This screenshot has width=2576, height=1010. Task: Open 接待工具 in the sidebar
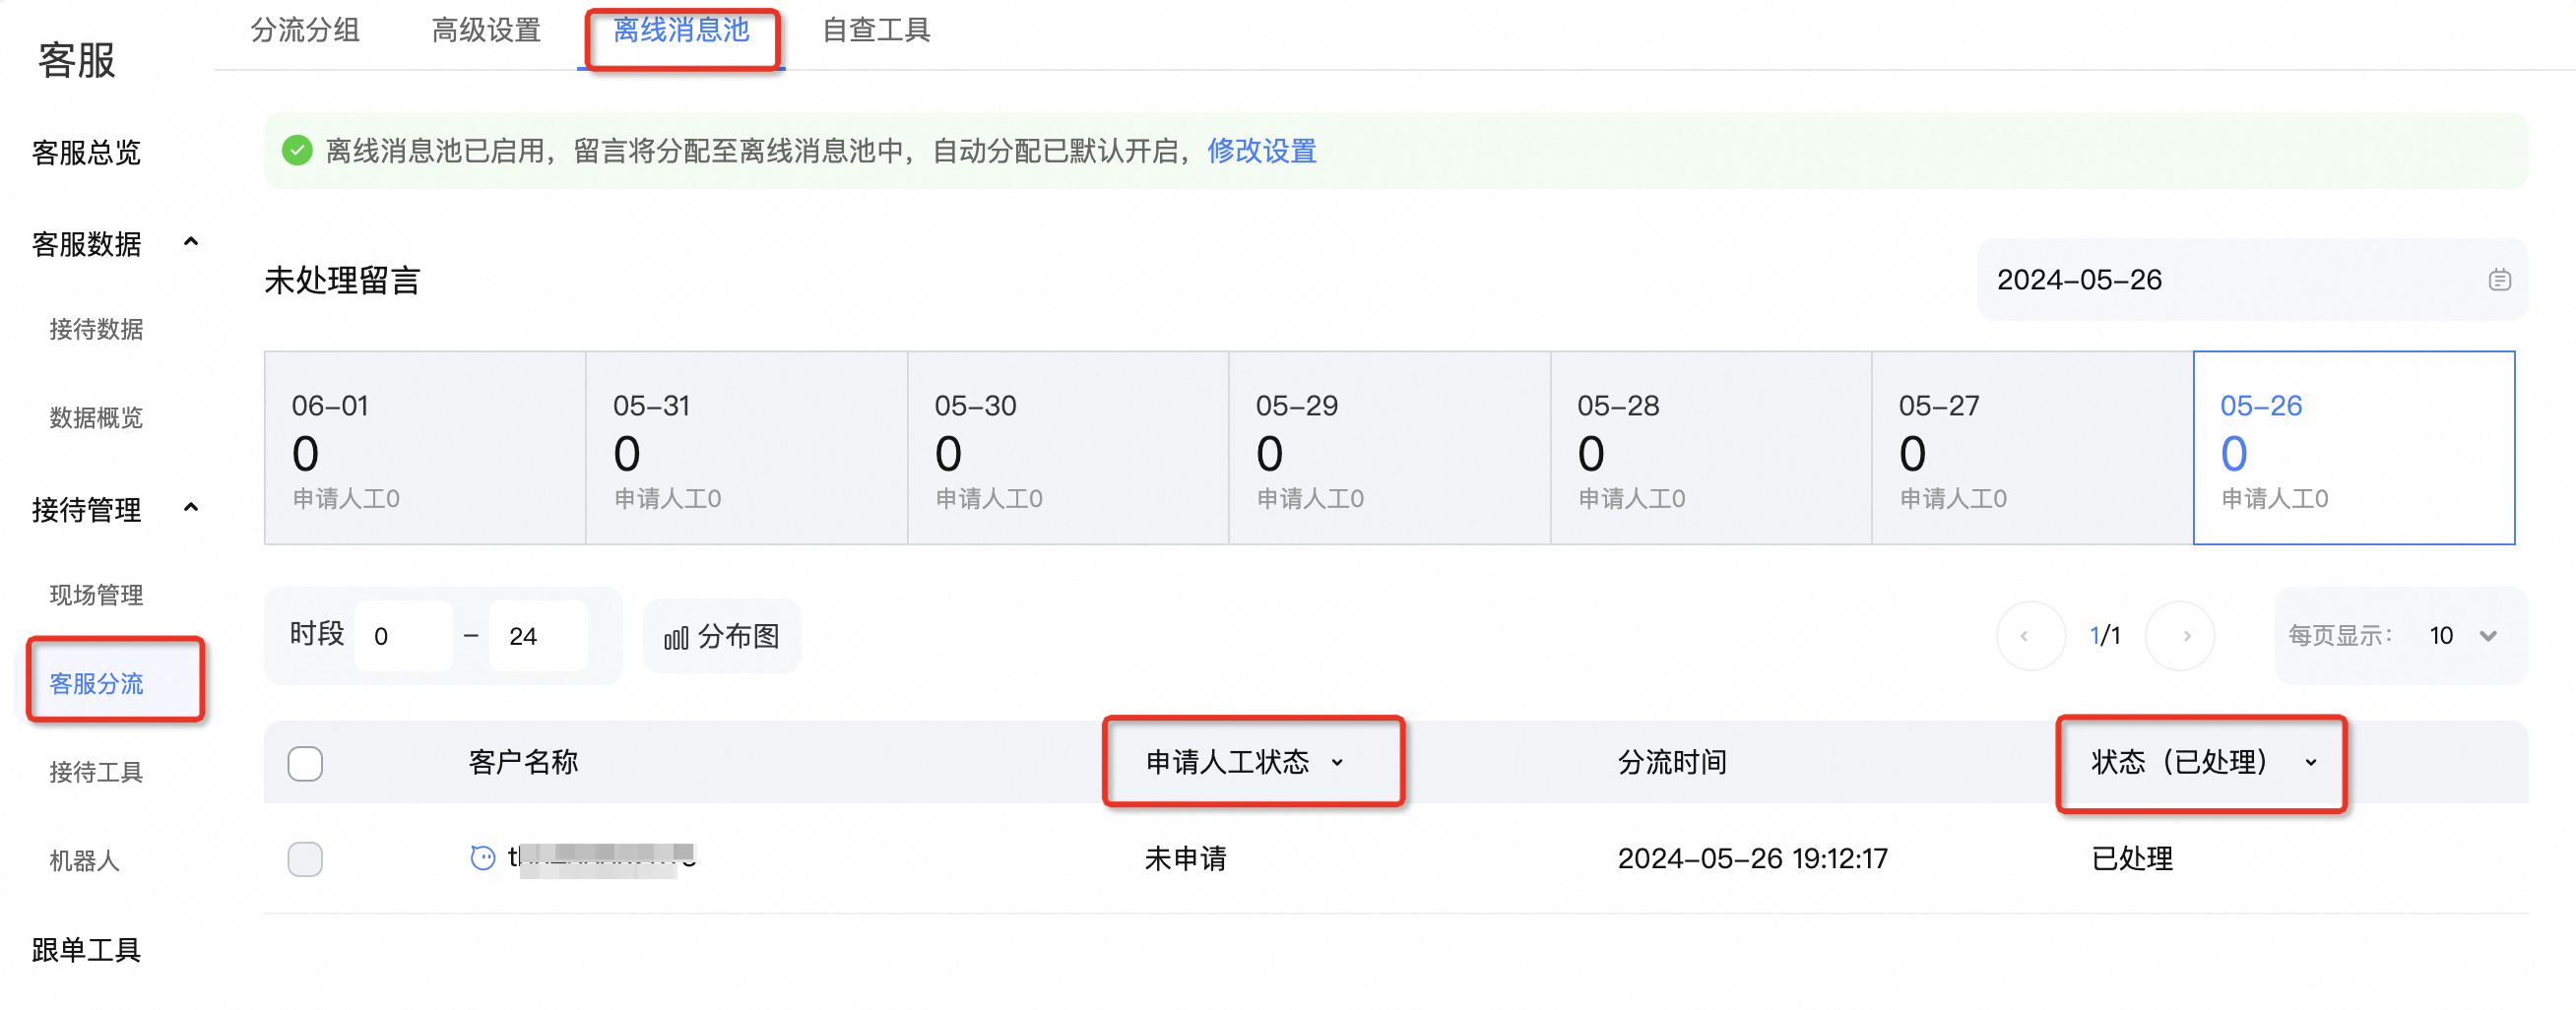pos(96,772)
